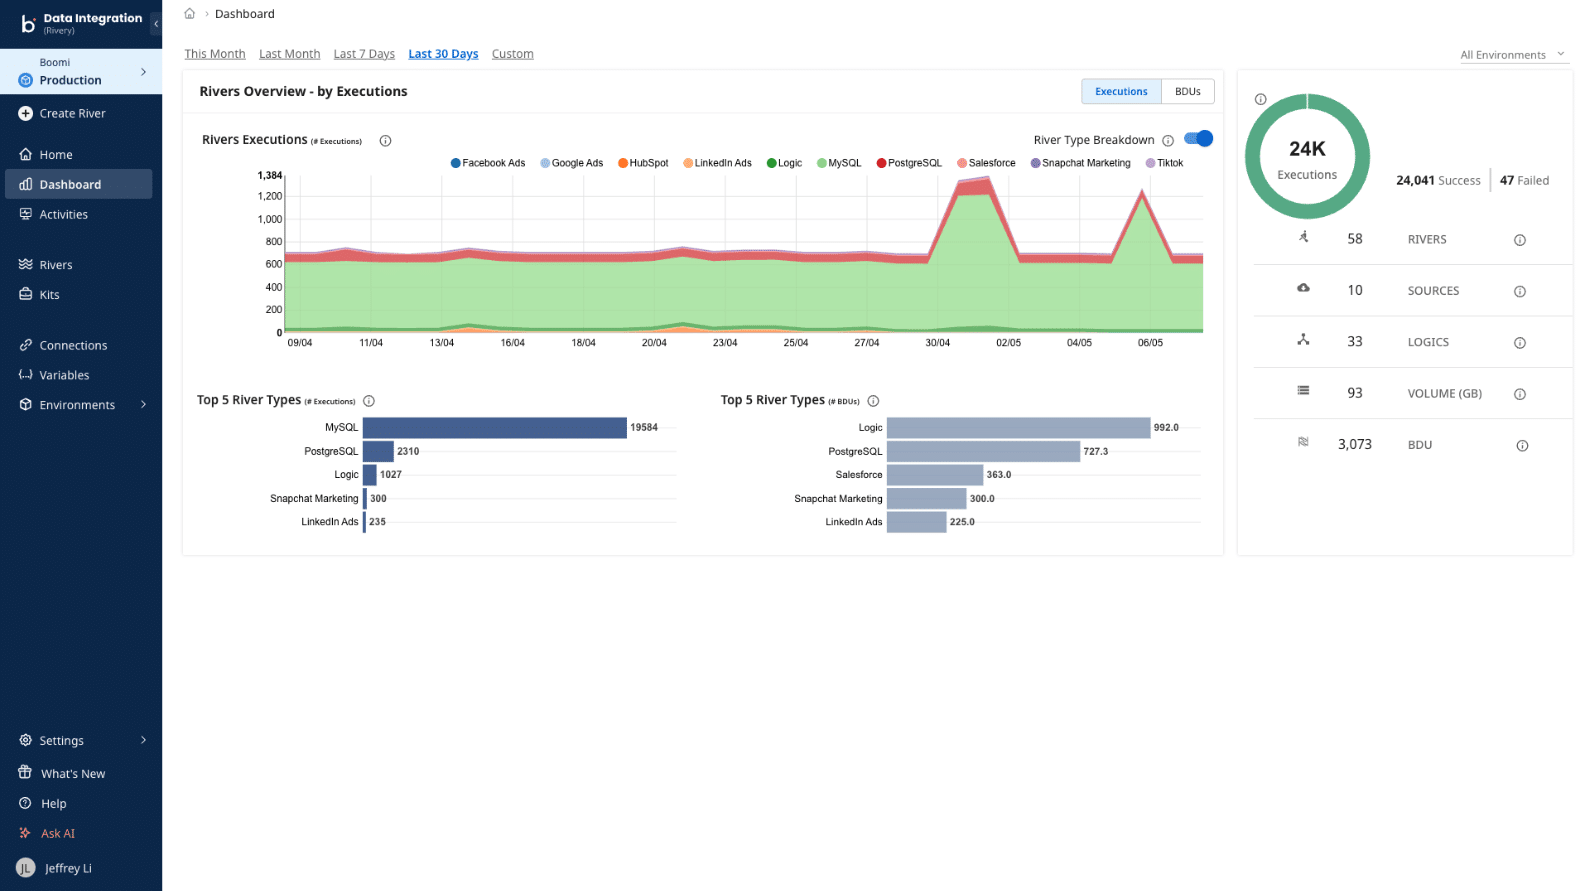Screen dimensions: 1582x891
Task: Open Activities via its sidebar icon
Action: pyautogui.click(x=26, y=214)
